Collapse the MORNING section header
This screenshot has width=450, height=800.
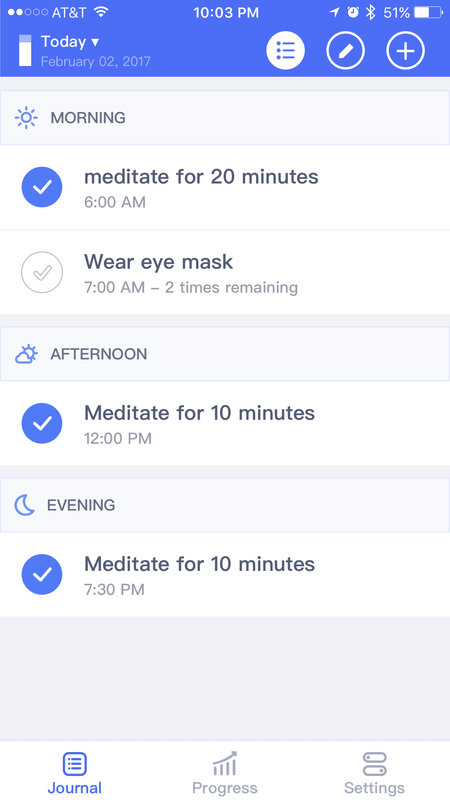(x=225, y=118)
